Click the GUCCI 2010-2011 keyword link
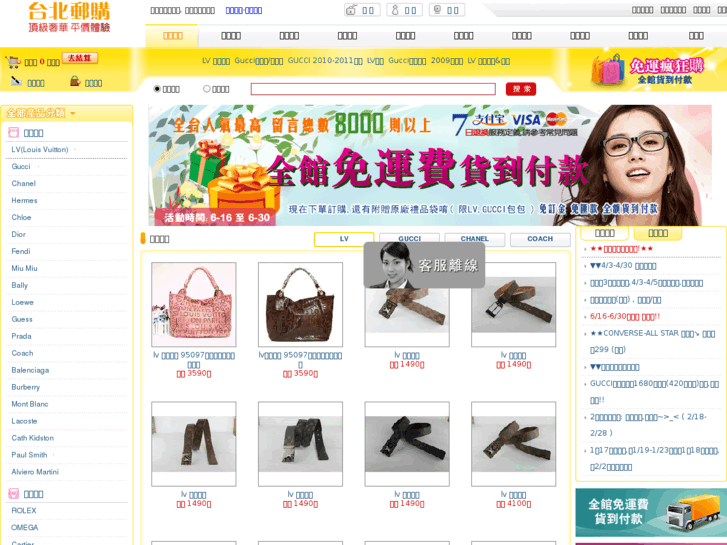Screen dimensions: 727x545 tap(325, 61)
